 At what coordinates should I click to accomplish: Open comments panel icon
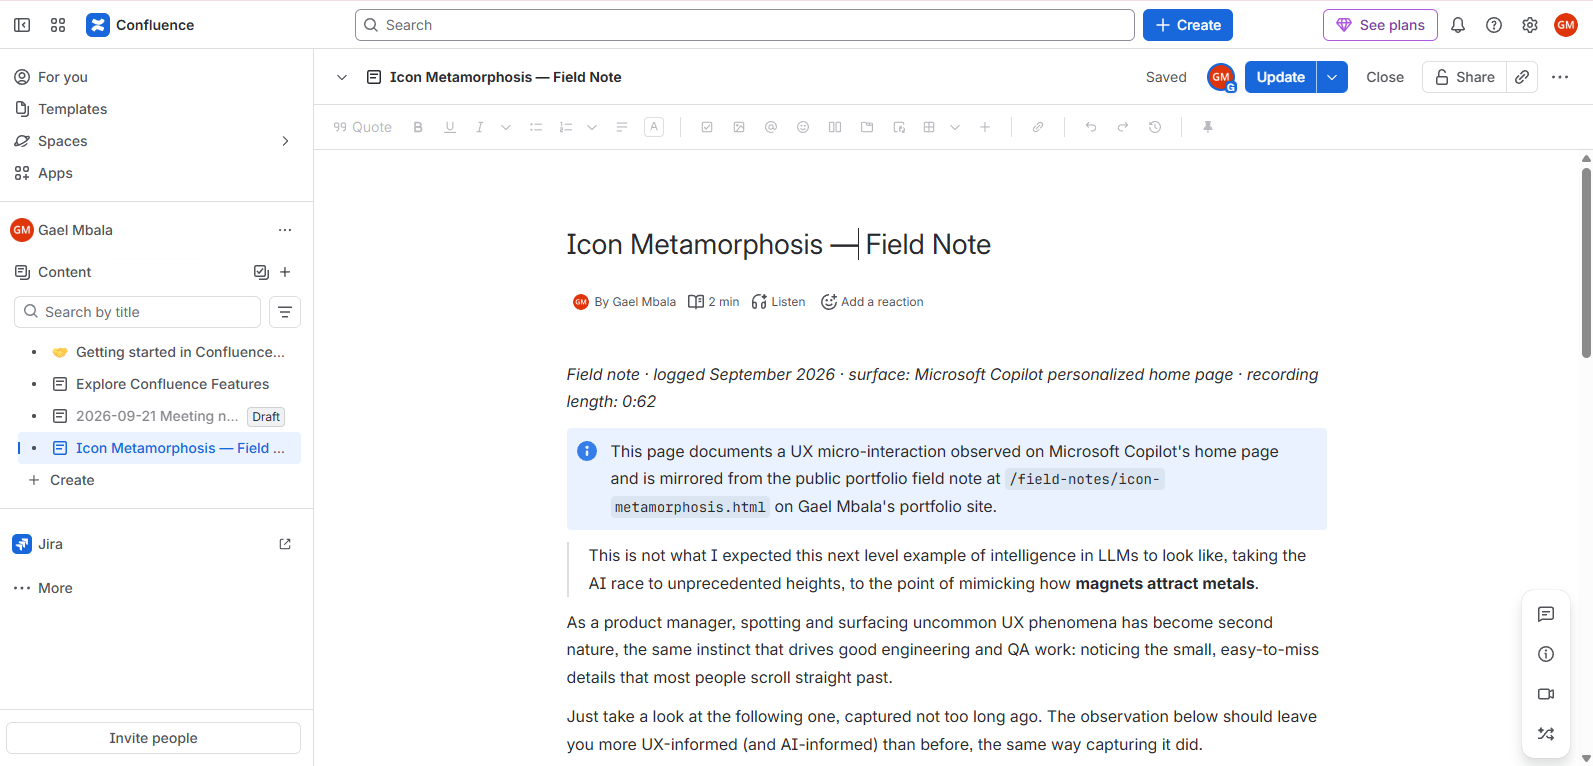coord(1546,614)
